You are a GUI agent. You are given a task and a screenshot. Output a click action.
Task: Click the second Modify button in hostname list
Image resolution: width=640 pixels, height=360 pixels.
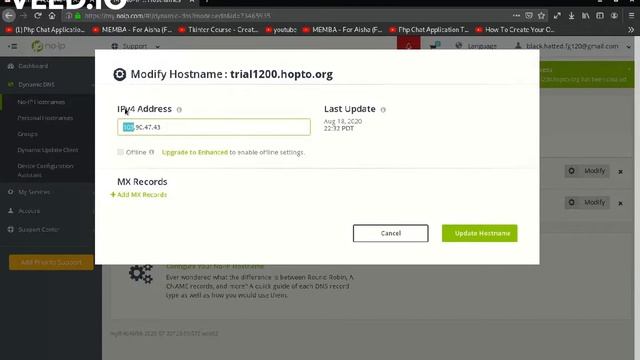(x=587, y=202)
